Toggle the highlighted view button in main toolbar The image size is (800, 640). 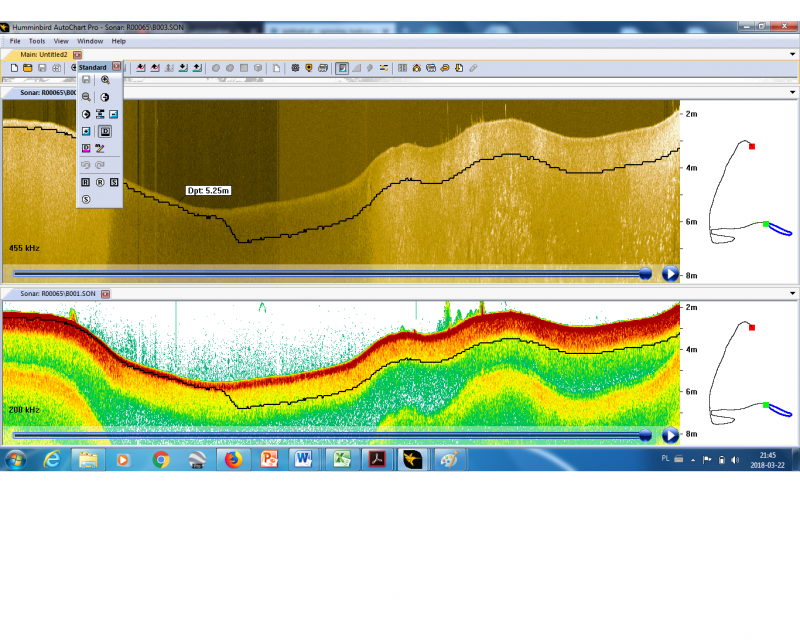click(342, 68)
